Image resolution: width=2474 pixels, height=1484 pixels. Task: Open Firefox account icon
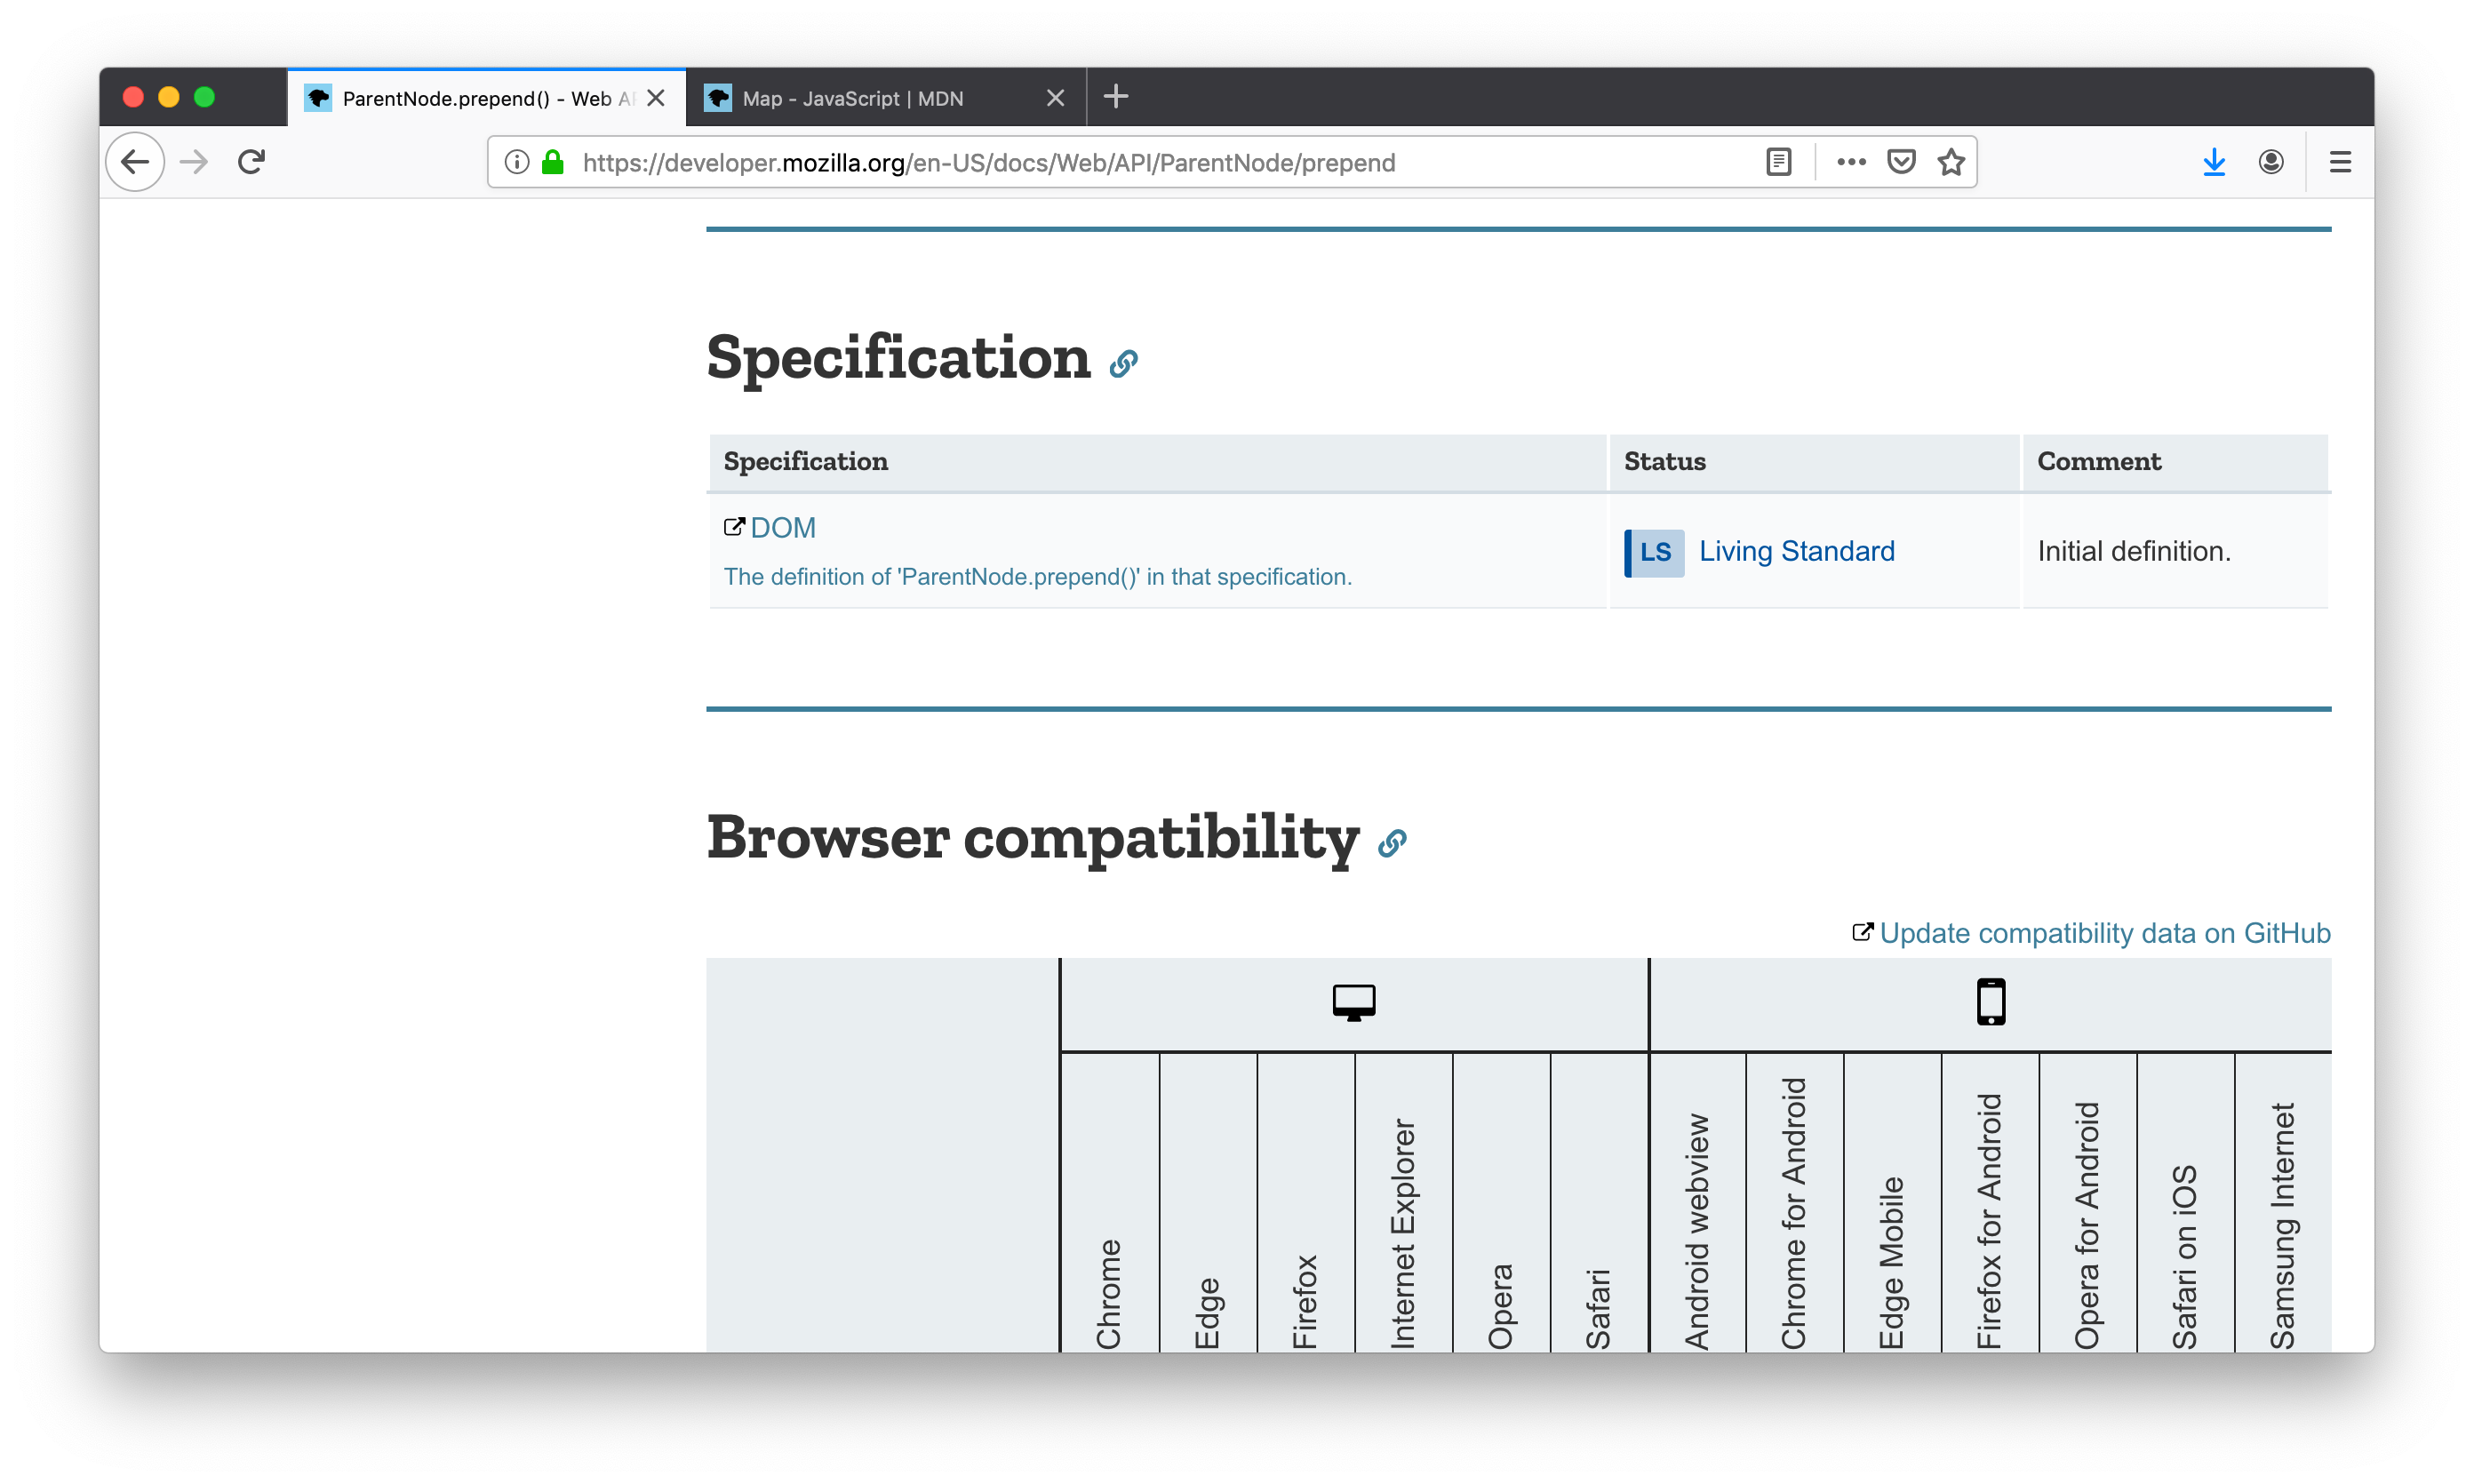coord(2271,162)
